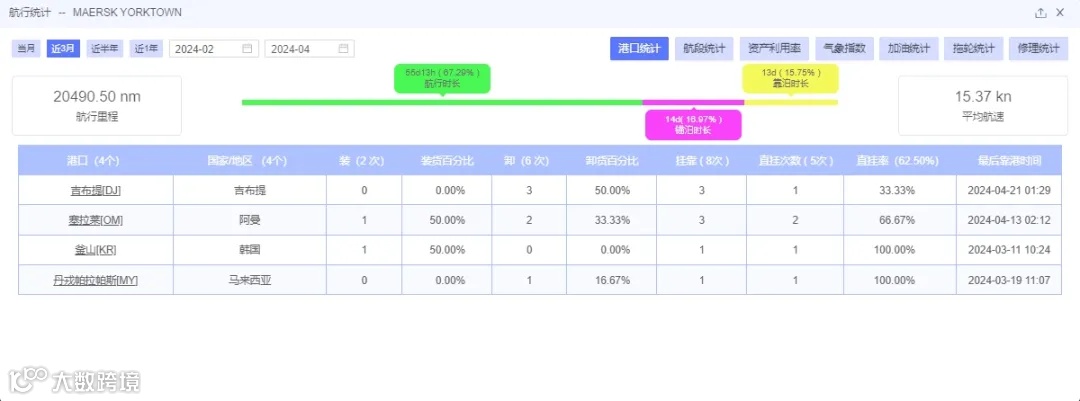The image size is (1080, 401).
Task: Click the 2024-04 end date field
Action: click(310, 49)
